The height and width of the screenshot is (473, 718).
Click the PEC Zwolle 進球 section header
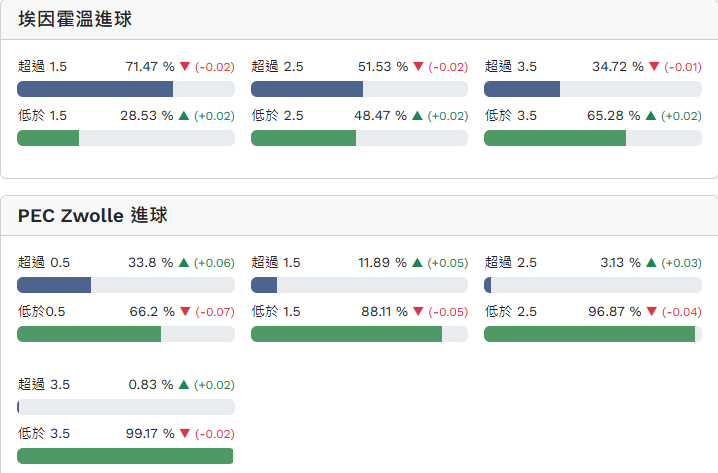[93, 215]
